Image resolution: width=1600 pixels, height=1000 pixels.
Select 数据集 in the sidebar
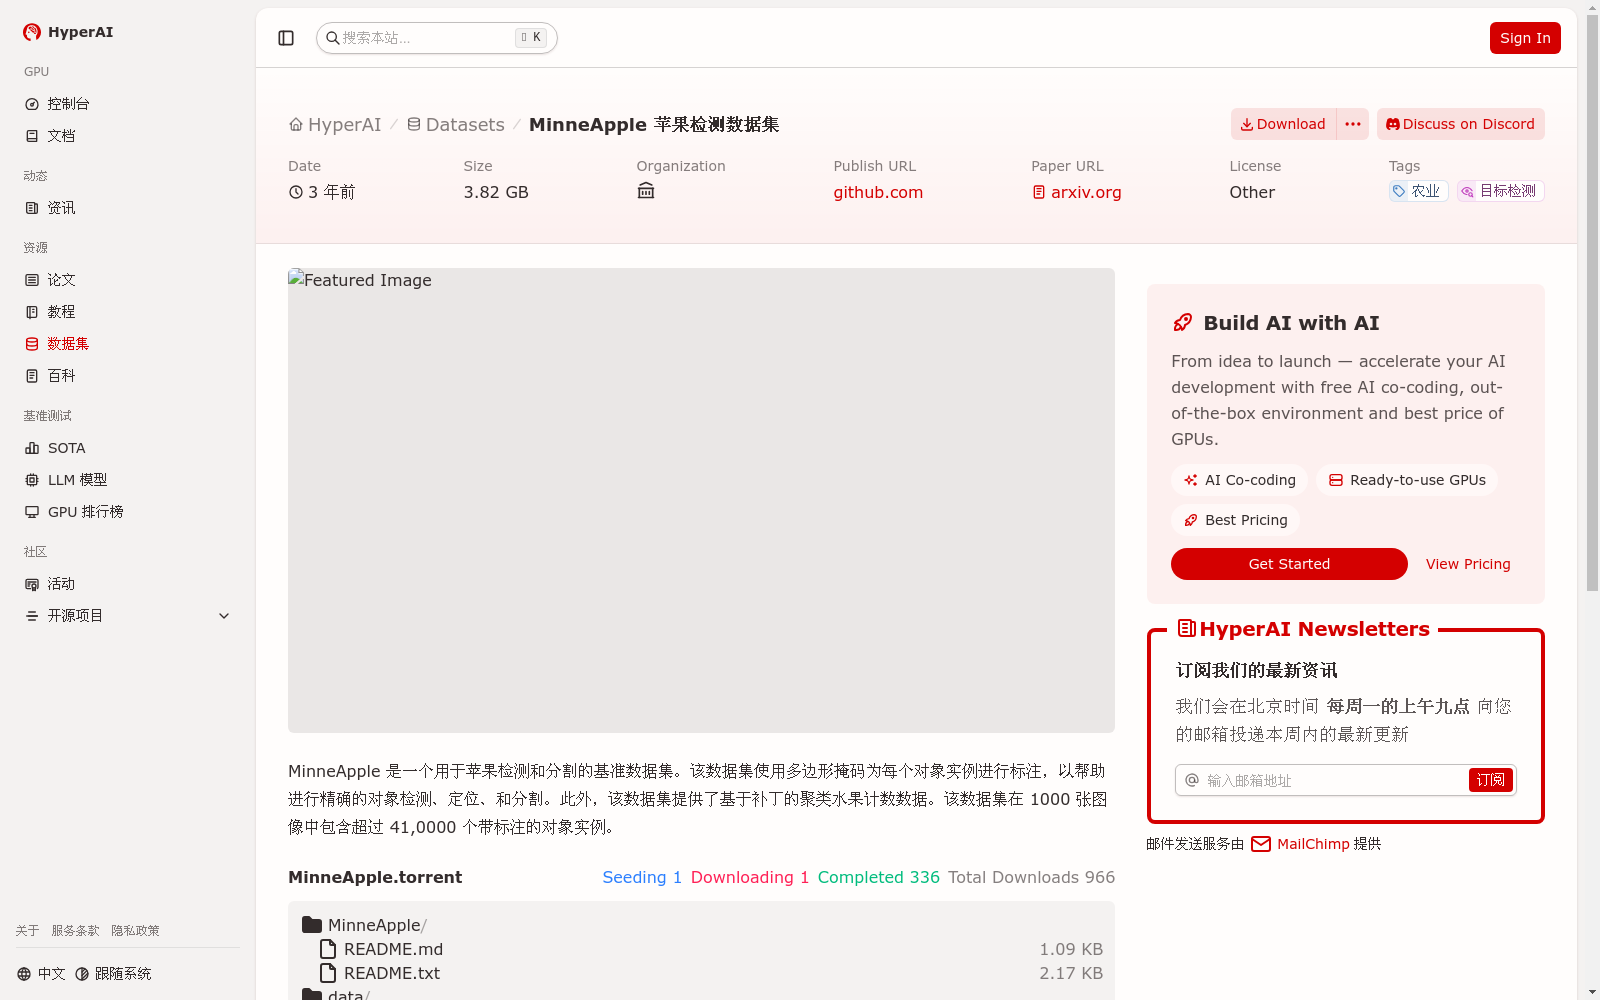pyautogui.click(x=127, y=344)
